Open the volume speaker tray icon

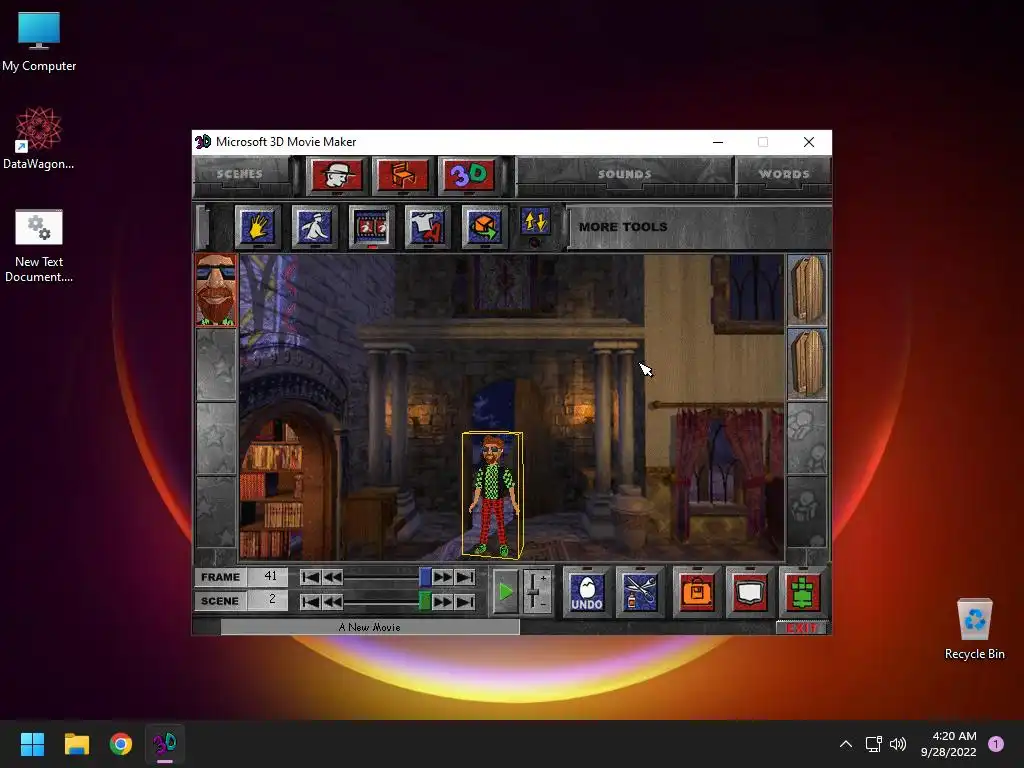(898, 744)
